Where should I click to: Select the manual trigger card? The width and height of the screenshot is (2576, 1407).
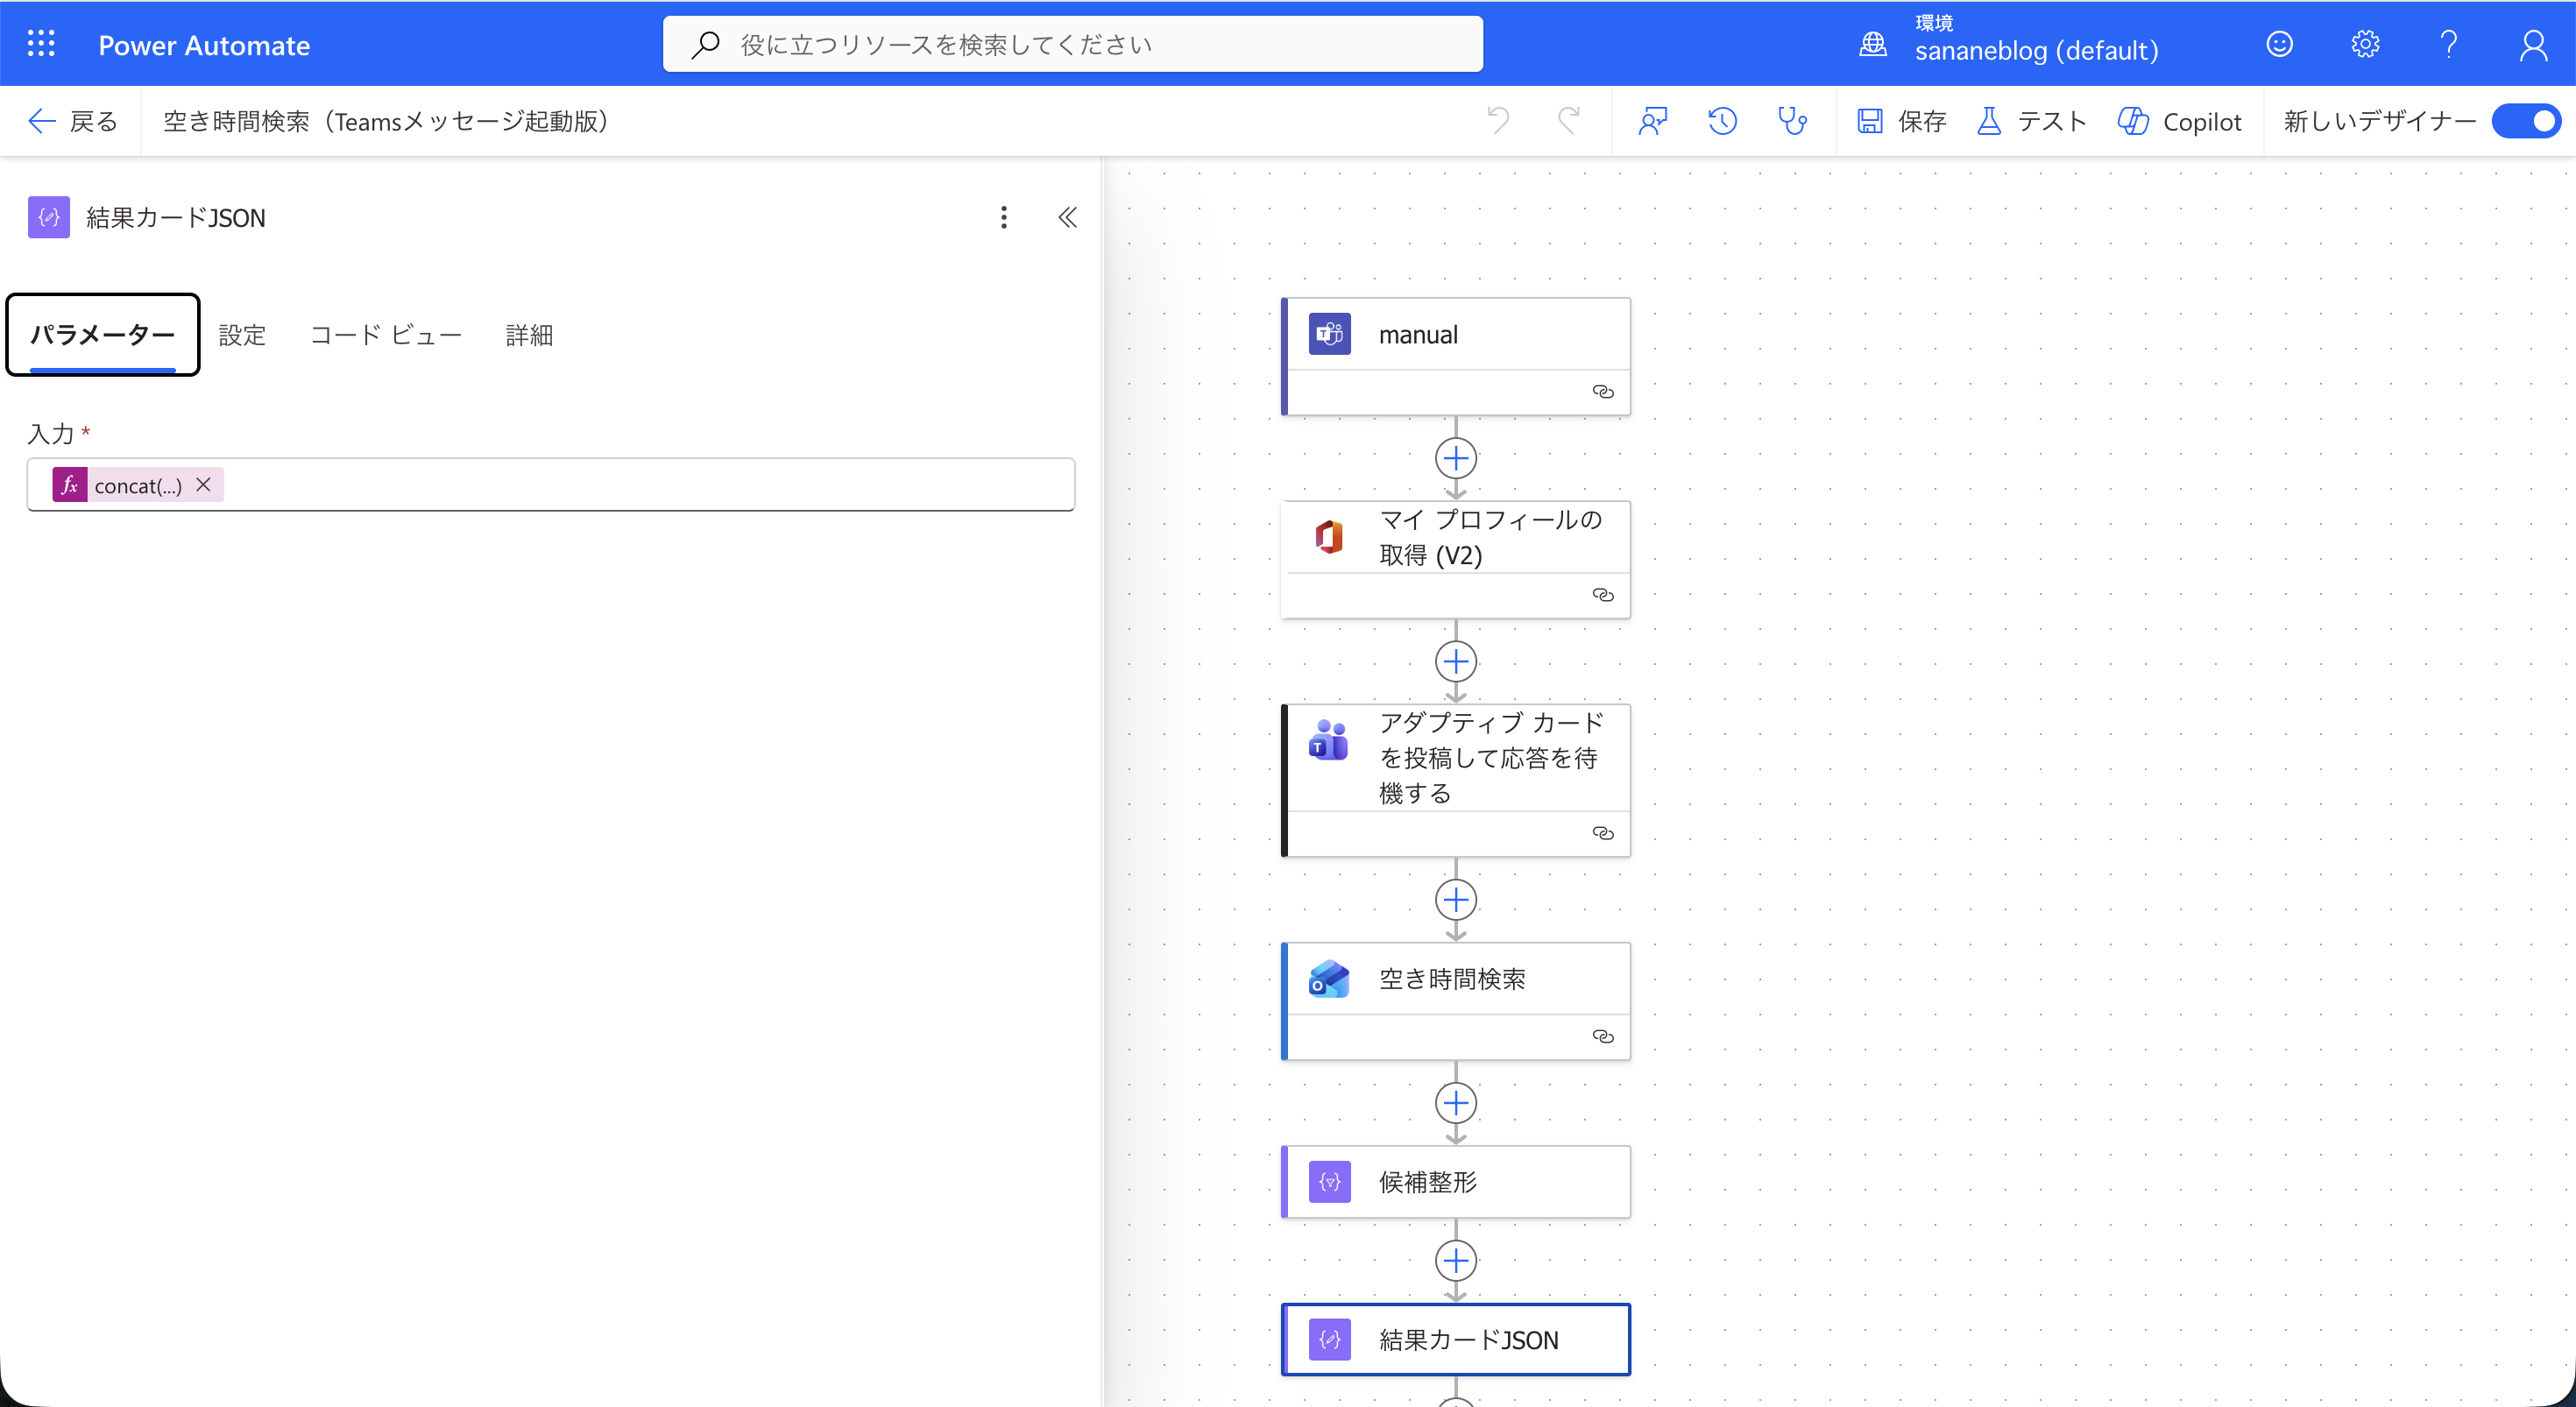(1456, 356)
